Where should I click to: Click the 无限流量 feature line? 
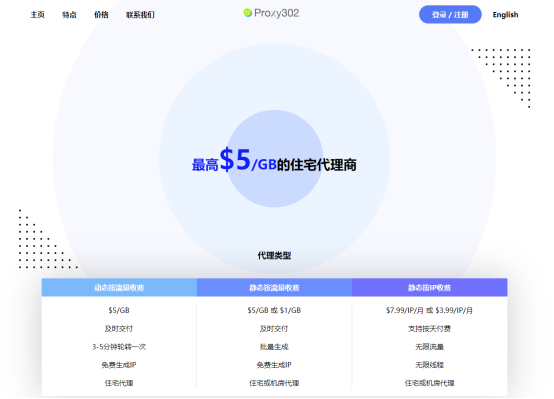click(429, 347)
